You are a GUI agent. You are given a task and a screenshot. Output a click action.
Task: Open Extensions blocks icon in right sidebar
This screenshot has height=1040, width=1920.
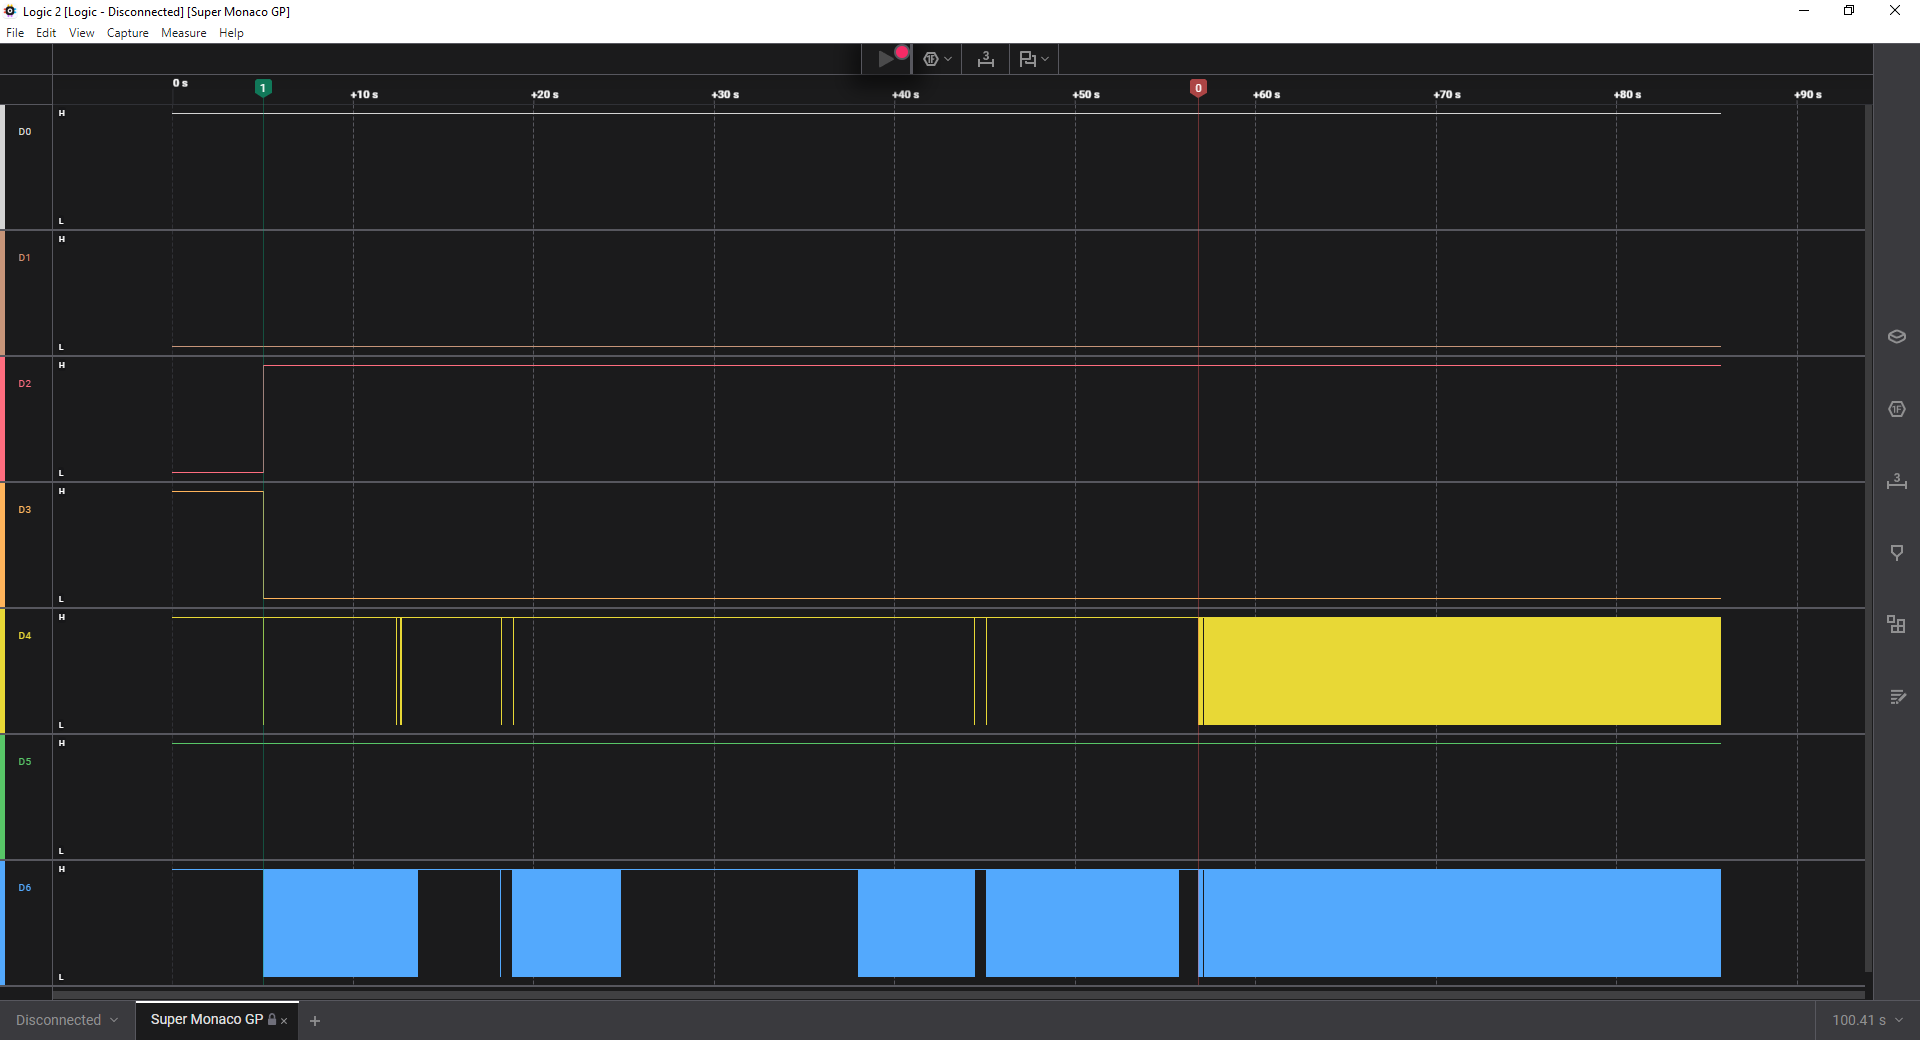(x=1896, y=625)
